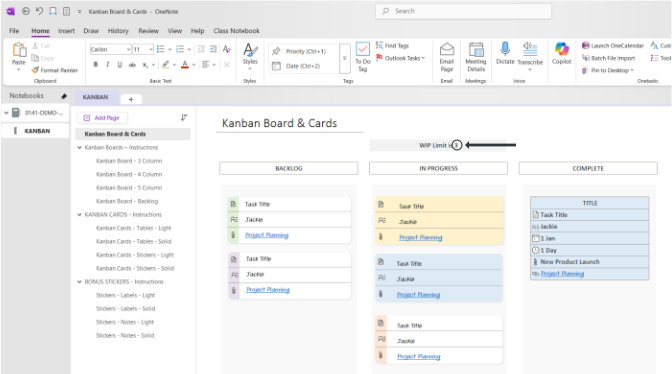
Task: Click in the Search box
Action: (x=463, y=11)
